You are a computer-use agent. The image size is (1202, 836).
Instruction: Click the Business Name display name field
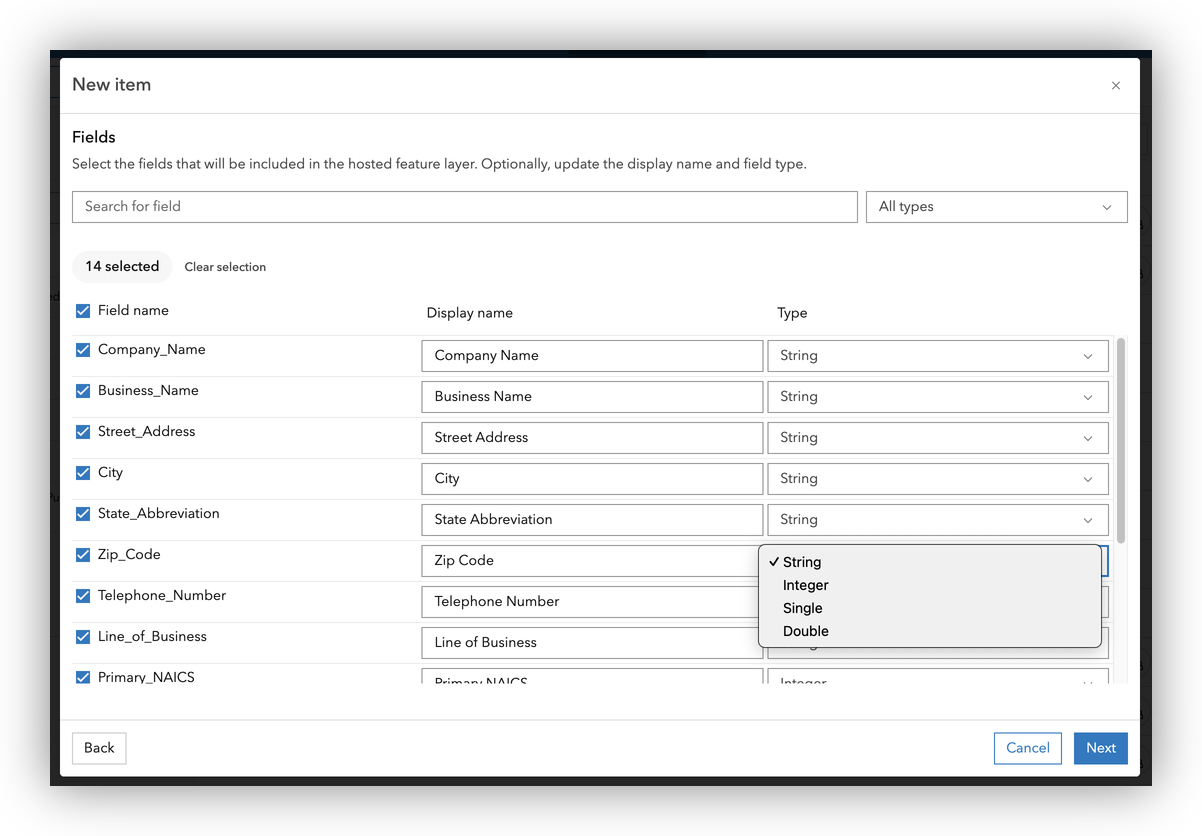pyautogui.click(x=591, y=397)
